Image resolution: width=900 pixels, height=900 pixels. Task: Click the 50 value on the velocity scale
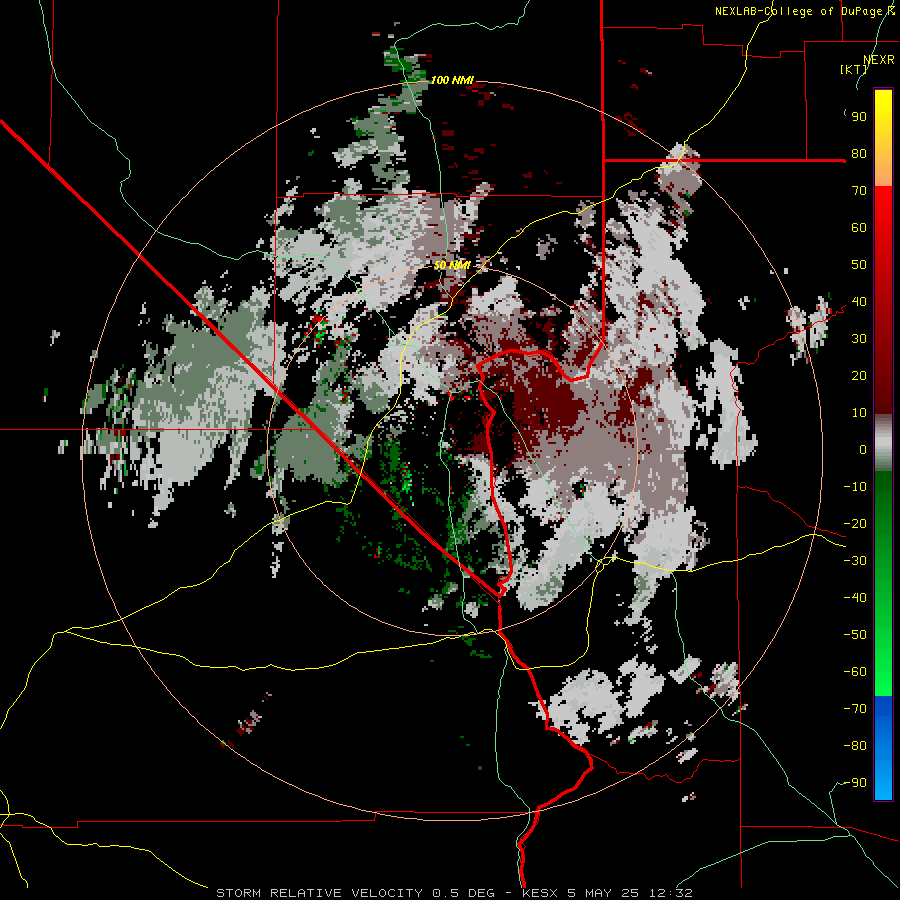pos(859,265)
